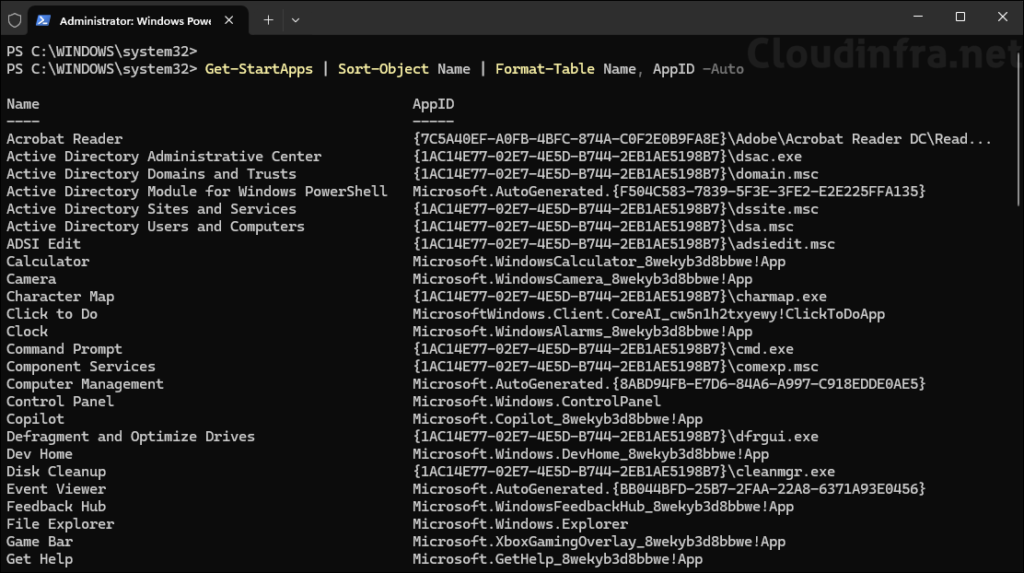Image resolution: width=1024 pixels, height=573 pixels.
Task: Open a new tab with the plus button
Action: (268, 19)
